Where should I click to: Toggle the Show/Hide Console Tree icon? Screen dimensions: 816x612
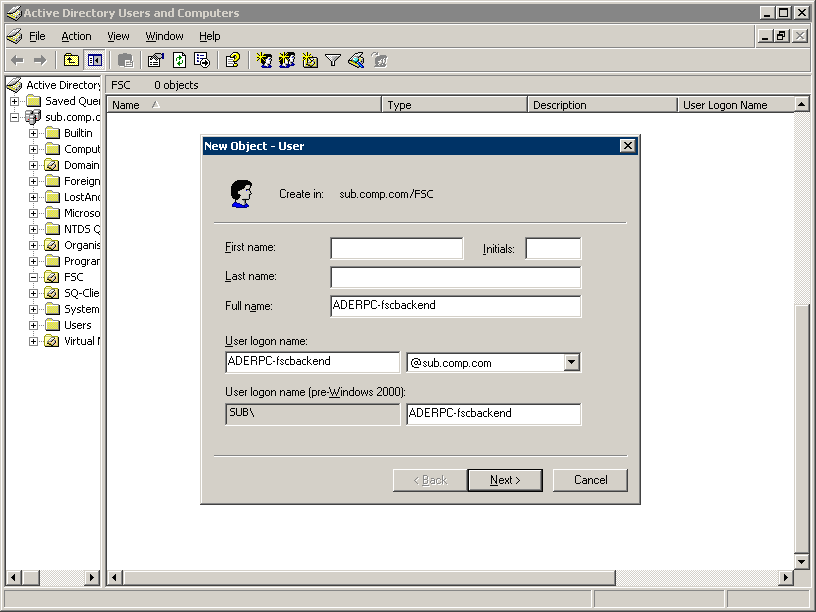click(94, 61)
